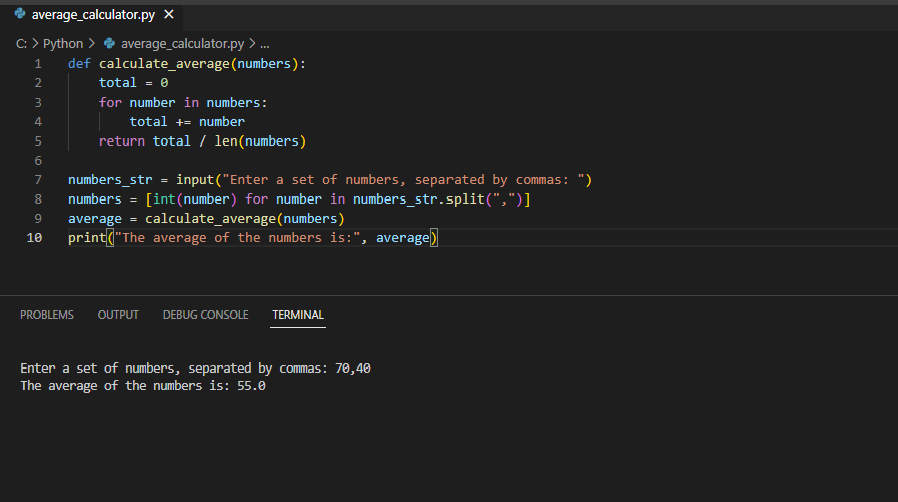This screenshot has width=898, height=502.
Task: Click line number 6 in the gutter
Action: point(38,160)
